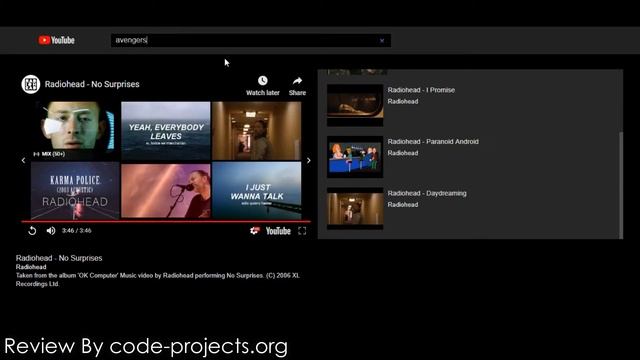
Task: Open Radiohead - I Promise thumbnail in list
Action: [355, 105]
